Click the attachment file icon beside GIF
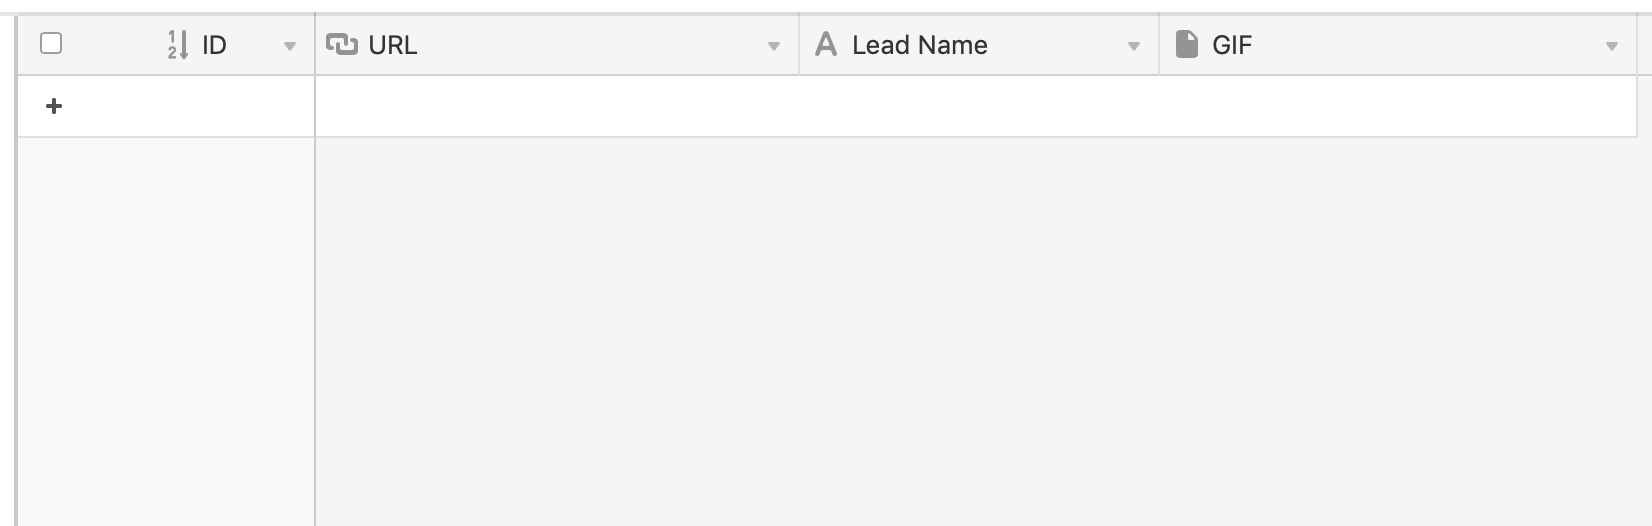 (1186, 44)
